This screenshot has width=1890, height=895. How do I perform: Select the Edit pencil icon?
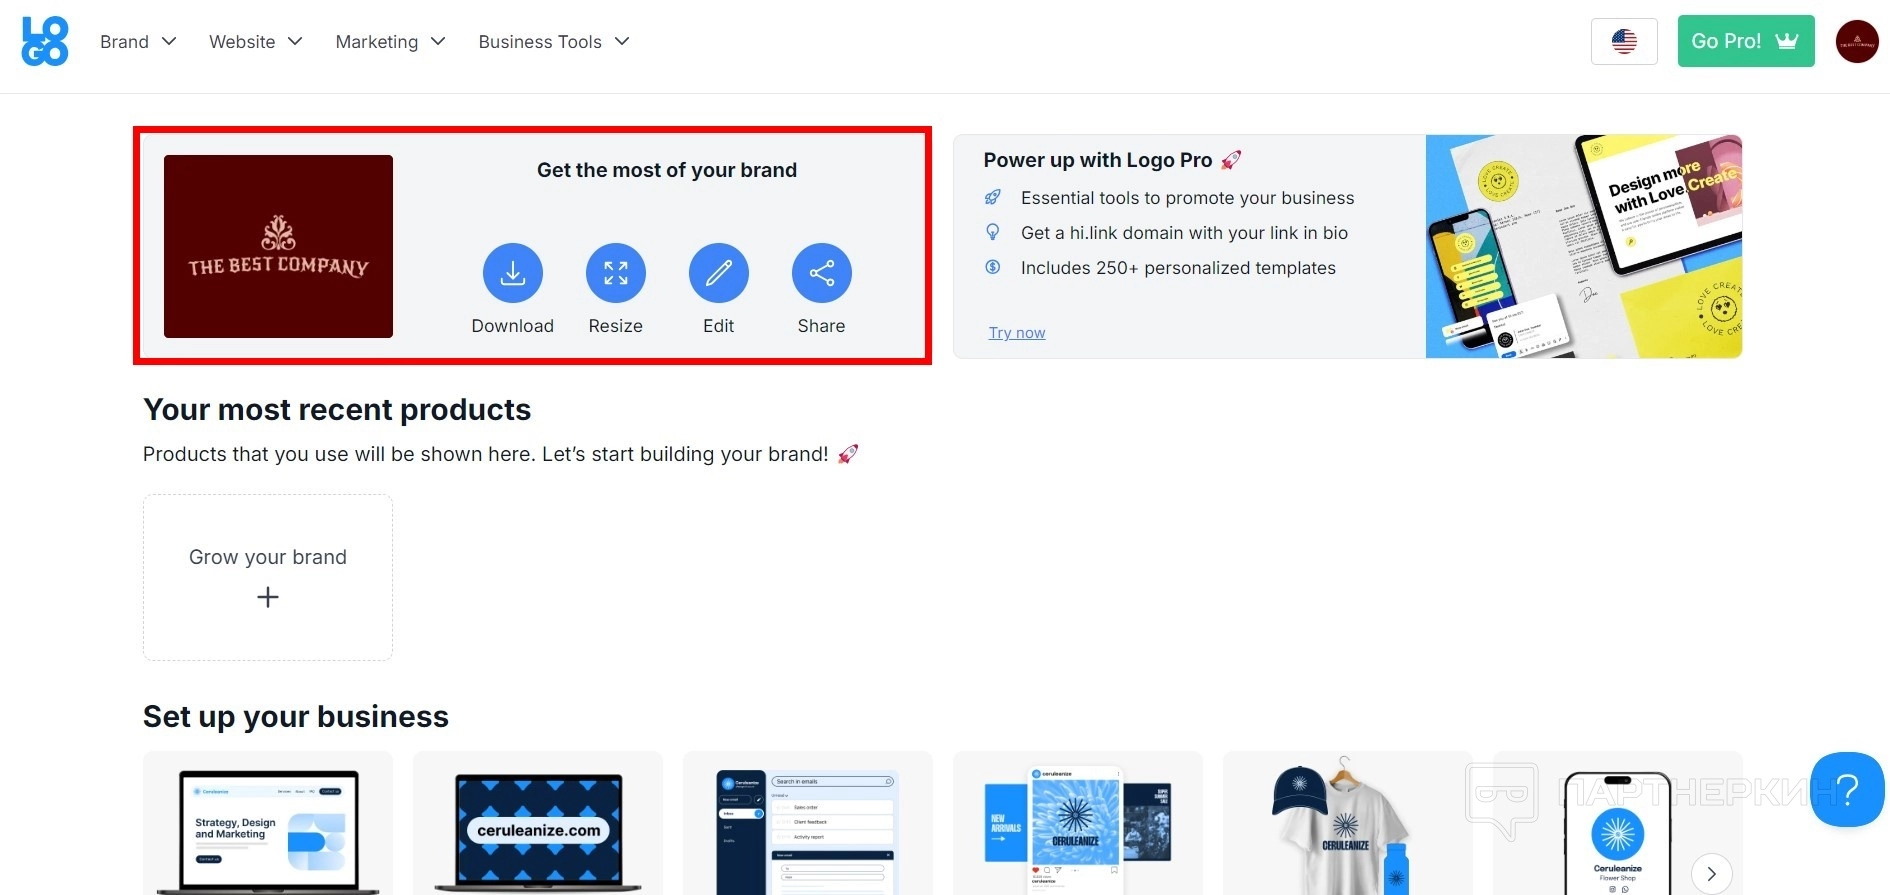click(718, 273)
